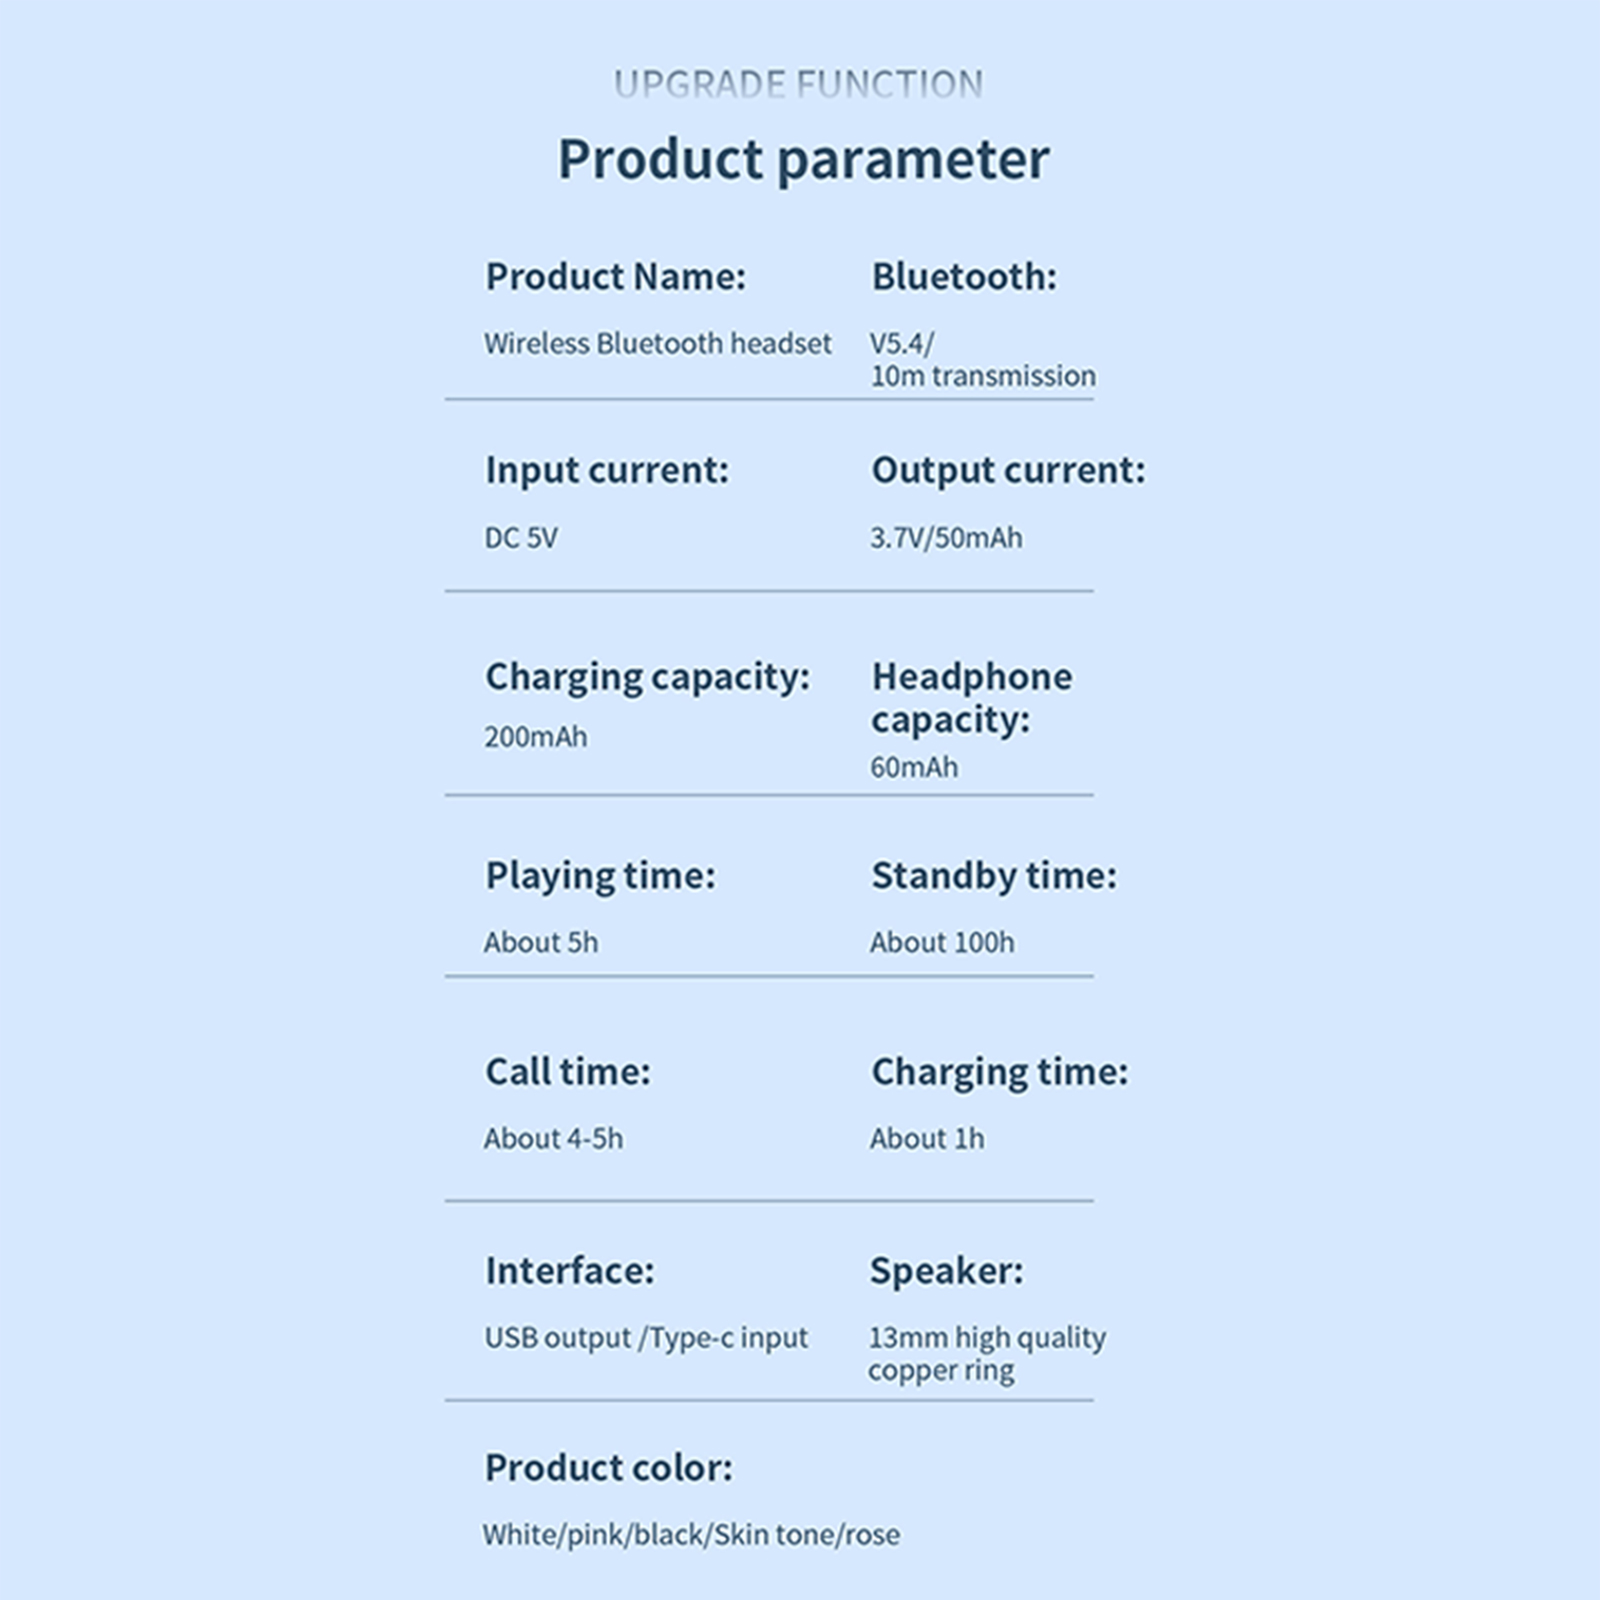Click the "Call time:" label
1600x1600 pixels.
[567, 1072]
